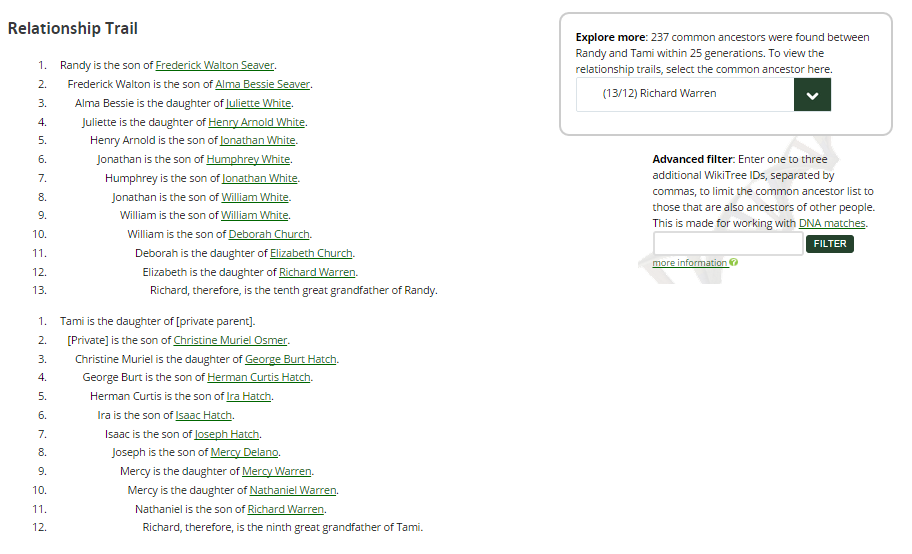Open the DNA matches link
912x554 pixels.
click(832, 223)
